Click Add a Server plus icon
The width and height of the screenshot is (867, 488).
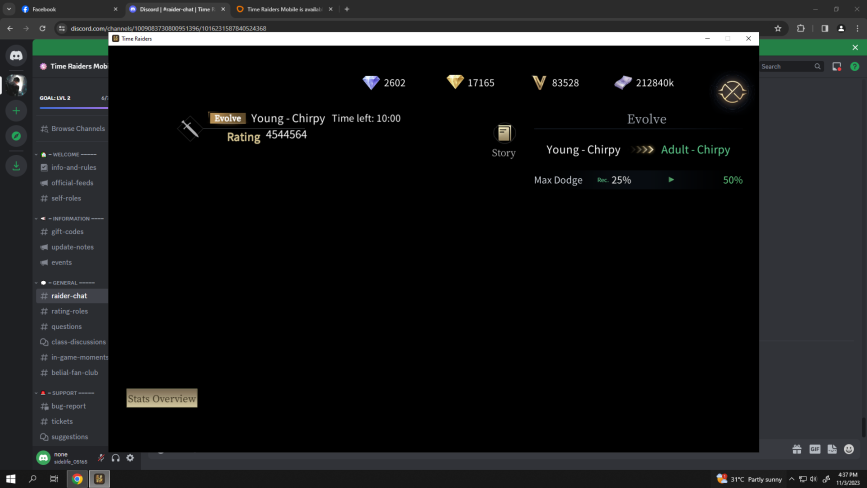16,110
